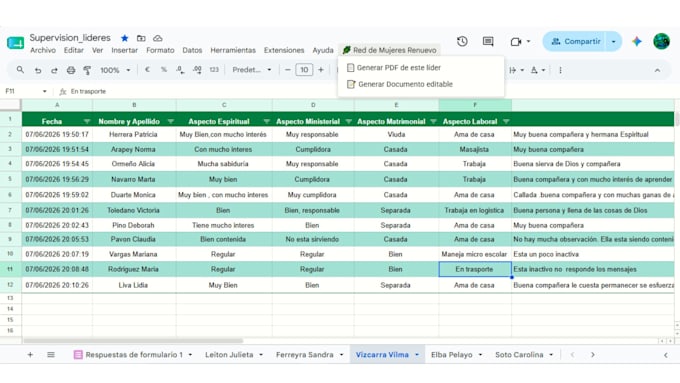This screenshot has height=383, width=680.
Task: Switch to Ferreyra Sandra sheet tab
Action: click(x=304, y=355)
